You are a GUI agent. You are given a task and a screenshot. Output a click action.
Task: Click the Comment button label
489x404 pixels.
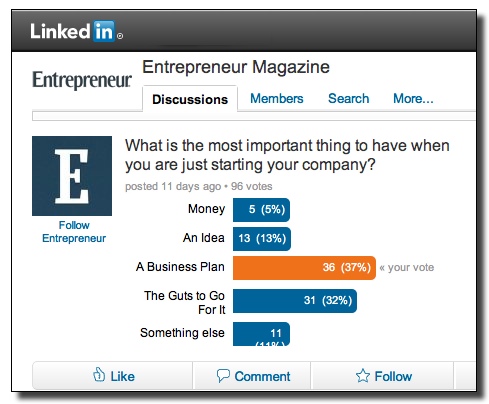262,376
